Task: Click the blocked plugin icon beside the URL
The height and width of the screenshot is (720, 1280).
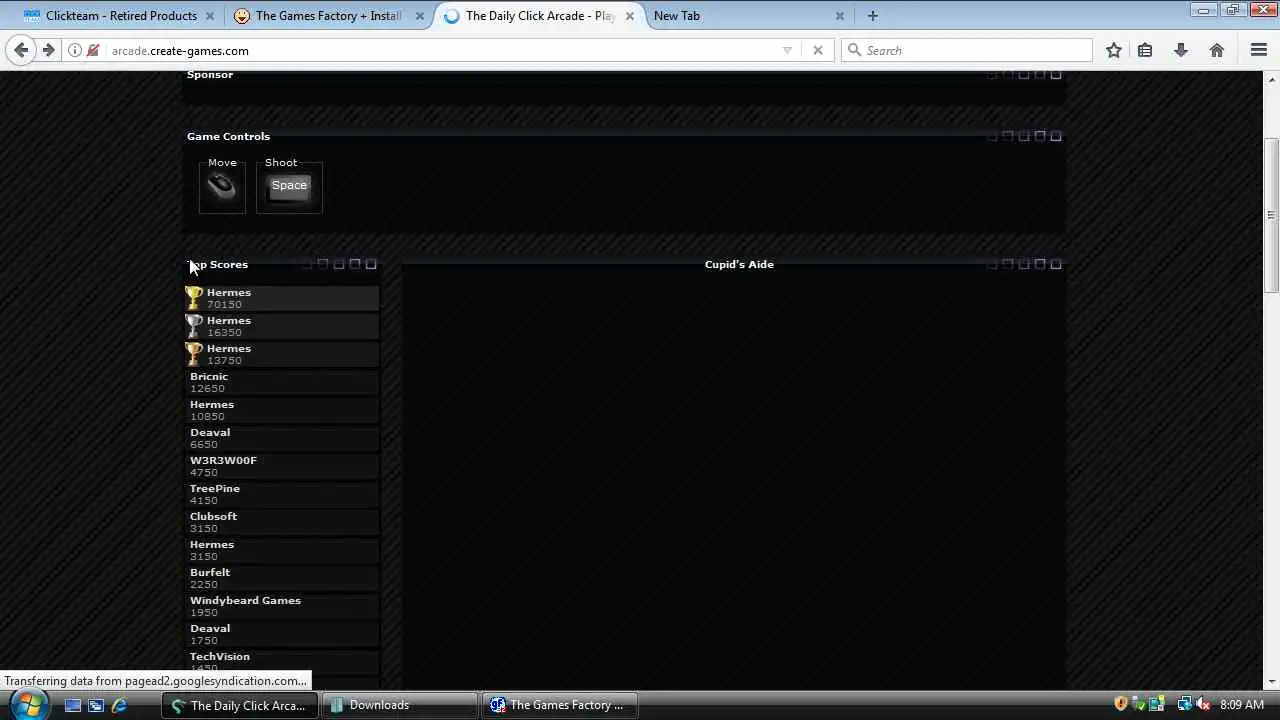Action: [93, 50]
